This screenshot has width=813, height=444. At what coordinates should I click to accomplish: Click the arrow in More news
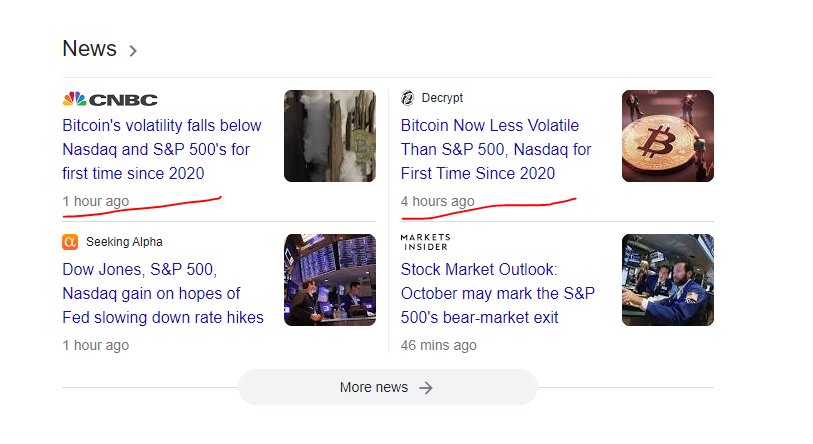tap(426, 387)
